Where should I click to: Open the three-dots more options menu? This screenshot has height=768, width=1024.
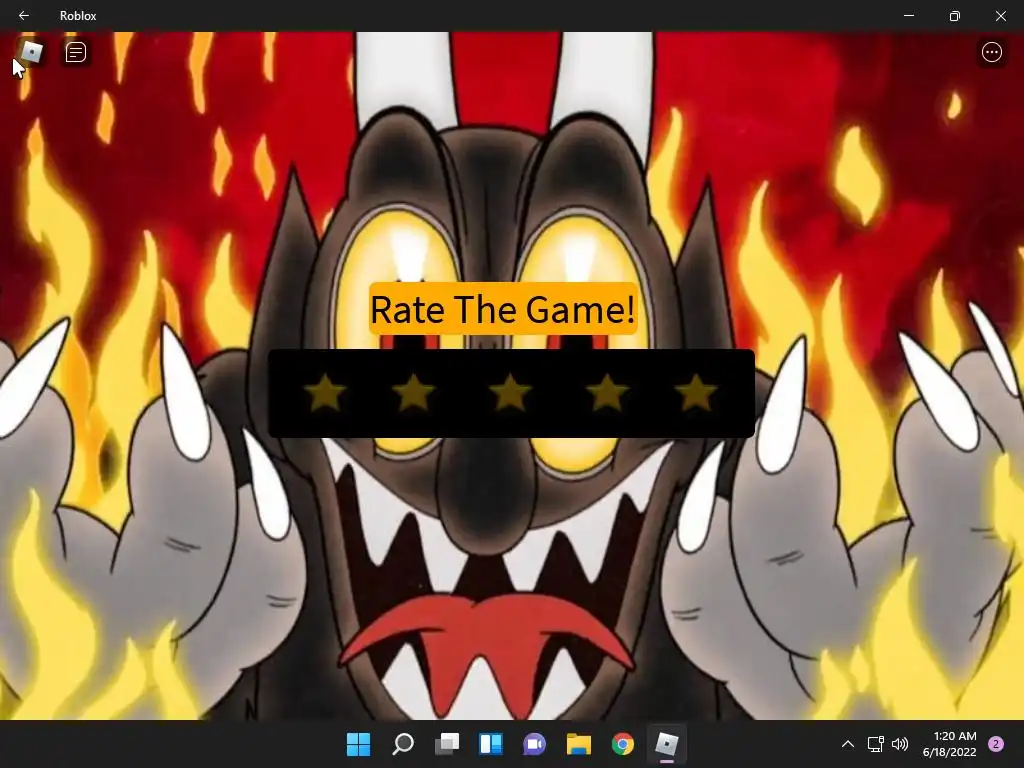click(991, 52)
